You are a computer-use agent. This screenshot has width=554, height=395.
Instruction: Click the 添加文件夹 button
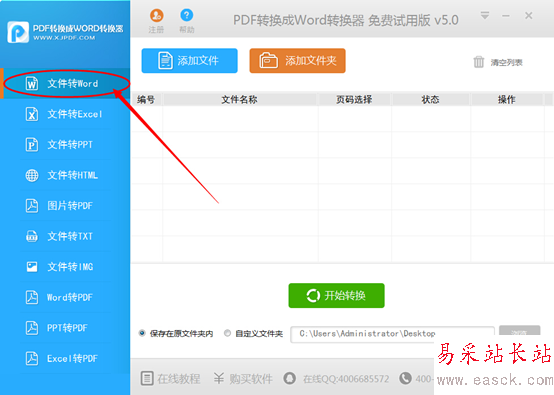click(297, 61)
